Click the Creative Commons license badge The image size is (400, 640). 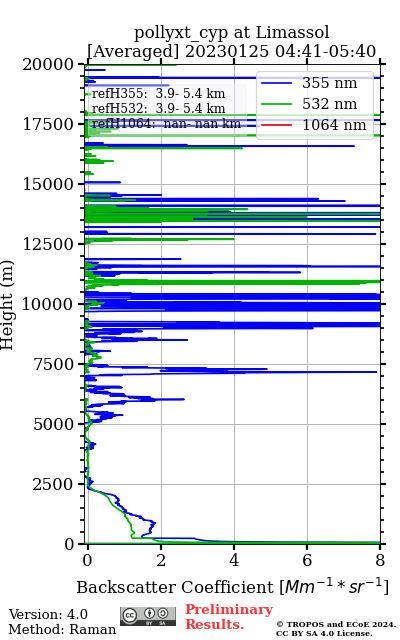[148, 616]
